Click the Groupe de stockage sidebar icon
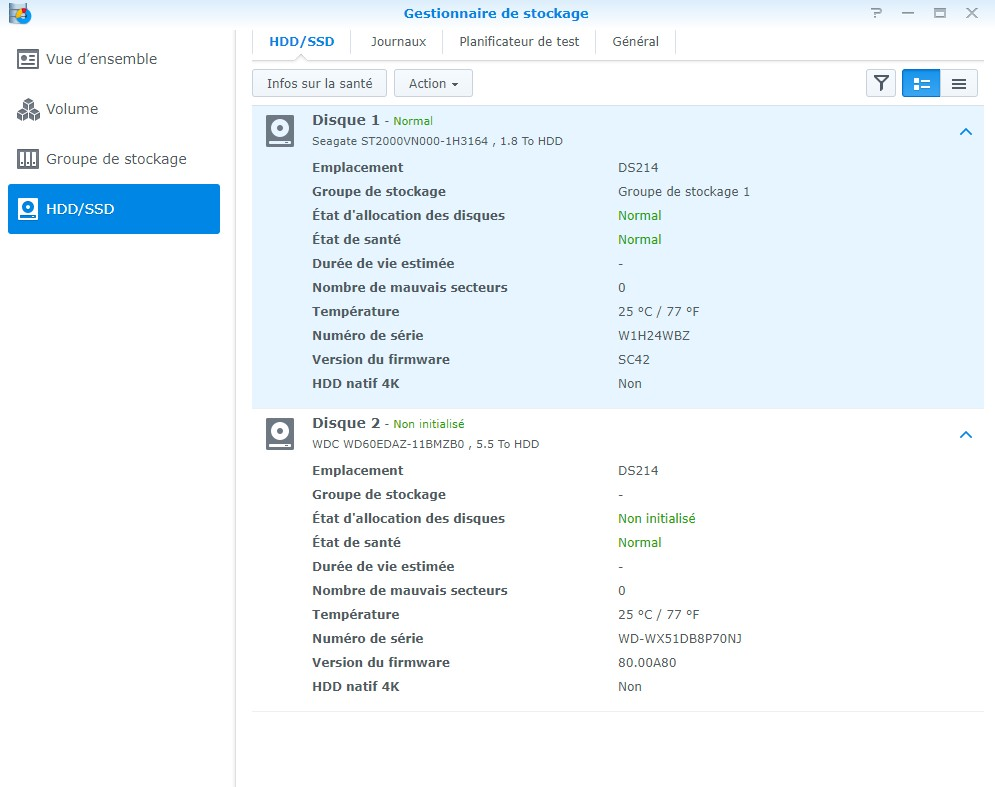 [x=28, y=159]
